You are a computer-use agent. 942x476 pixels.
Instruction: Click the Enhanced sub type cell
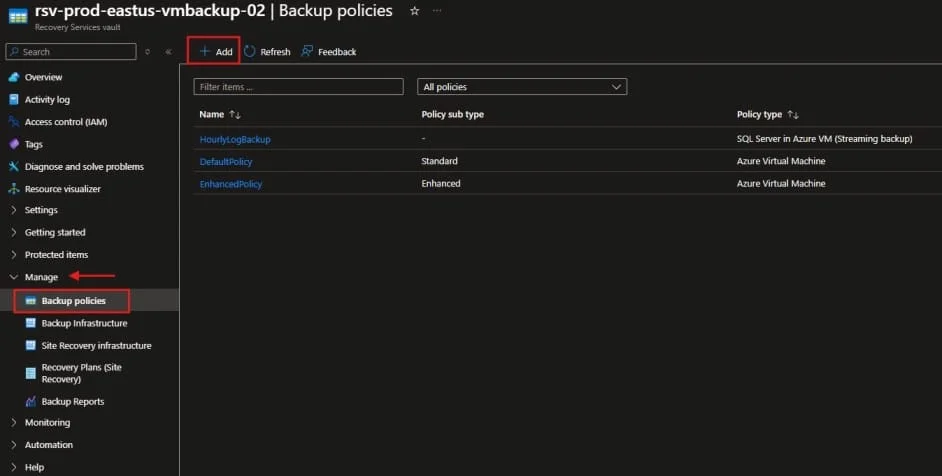click(x=441, y=183)
